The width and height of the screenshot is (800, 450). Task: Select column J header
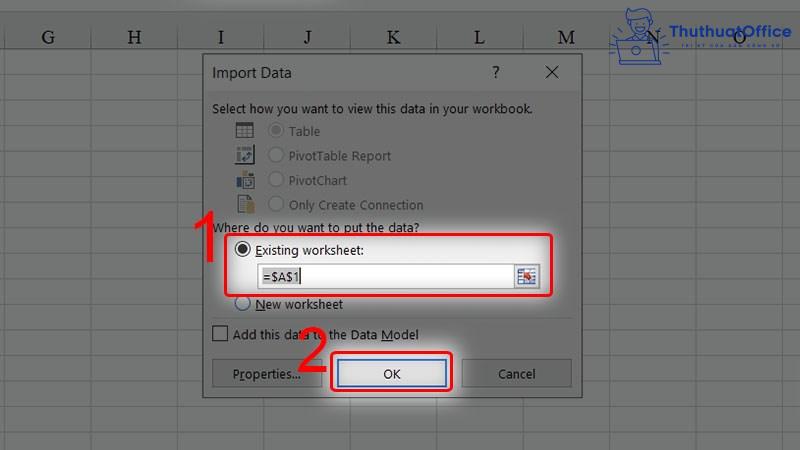(307, 37)
